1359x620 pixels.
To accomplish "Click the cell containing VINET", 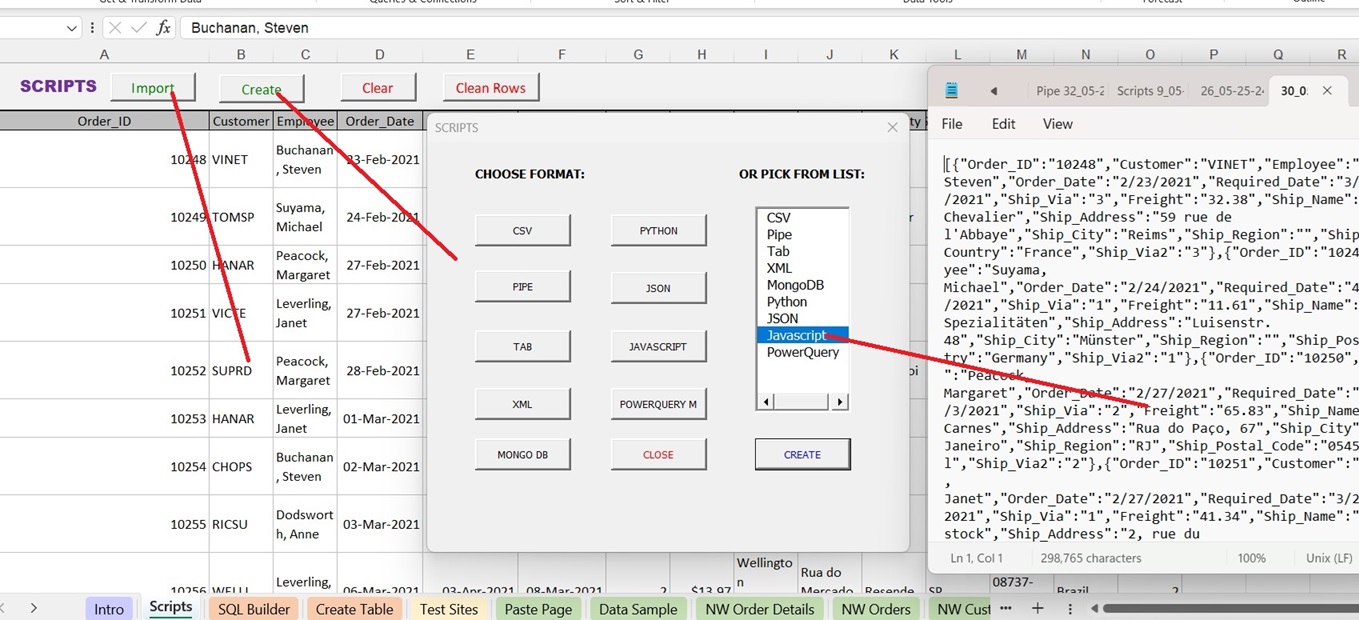I will [241, 160].
